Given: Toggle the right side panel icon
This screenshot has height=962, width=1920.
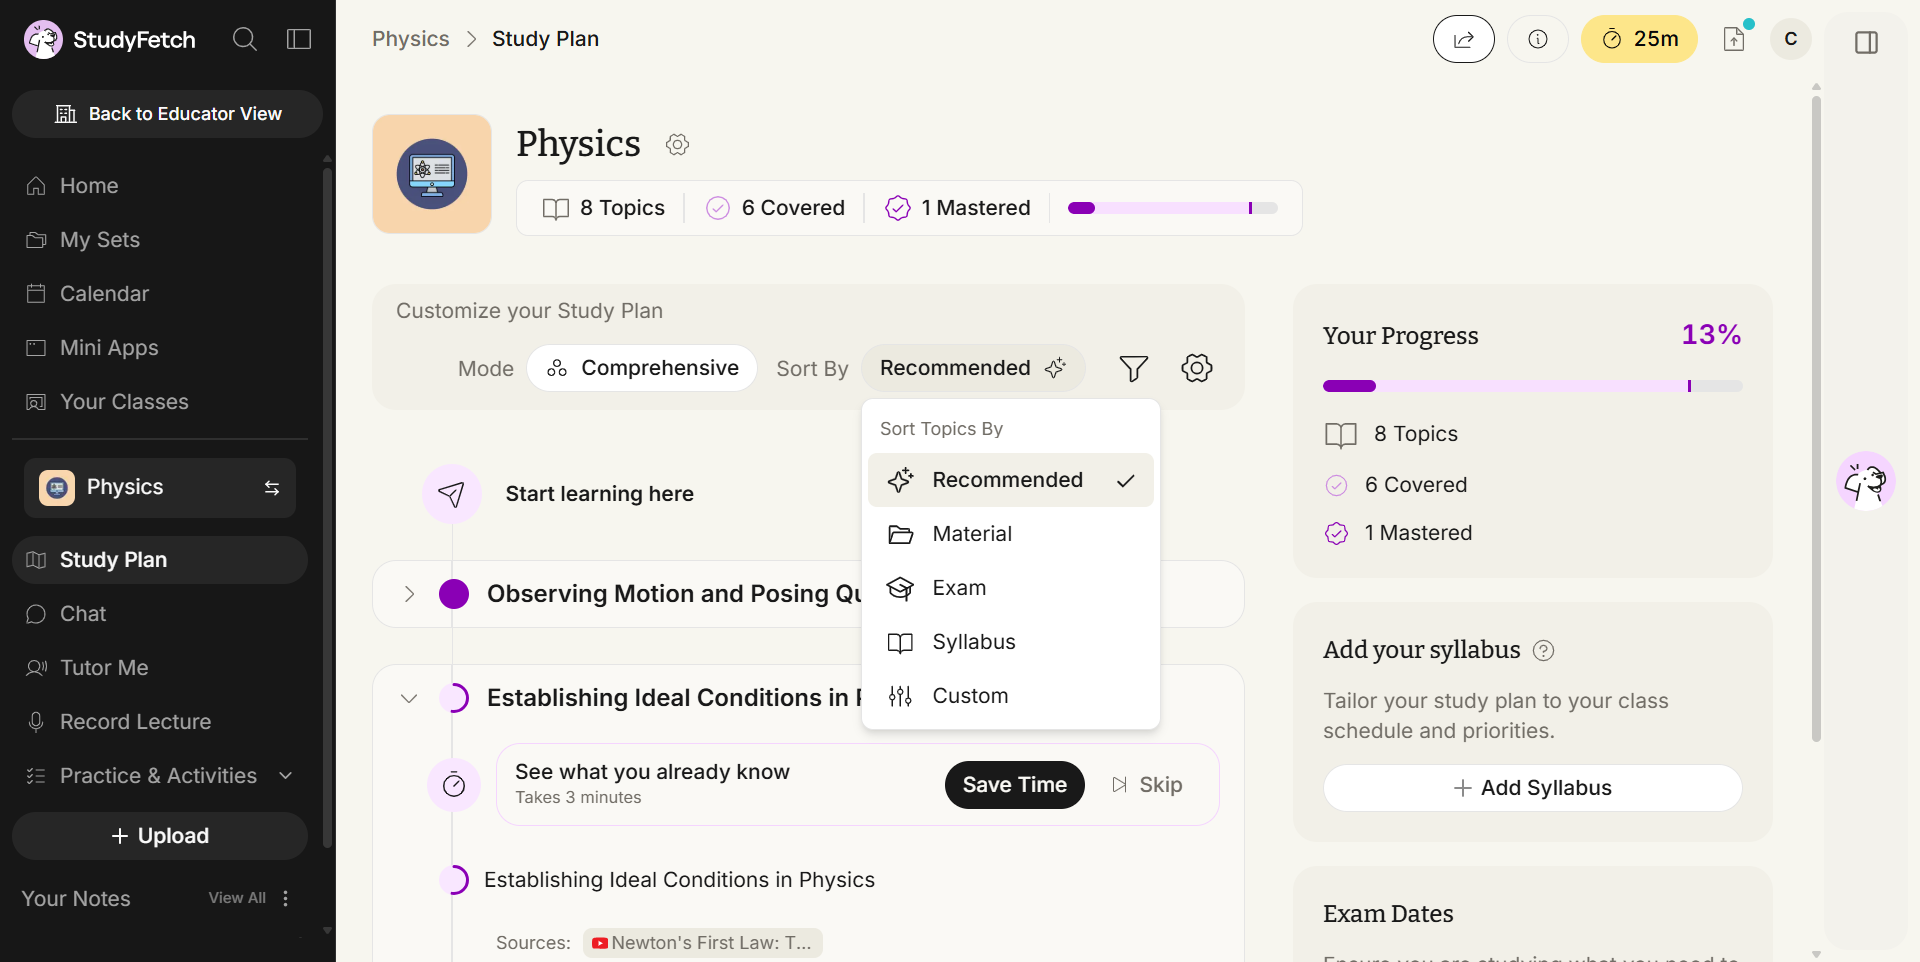Looking at the screenshot, I should pyautogui.click(x=1866, y=42).
